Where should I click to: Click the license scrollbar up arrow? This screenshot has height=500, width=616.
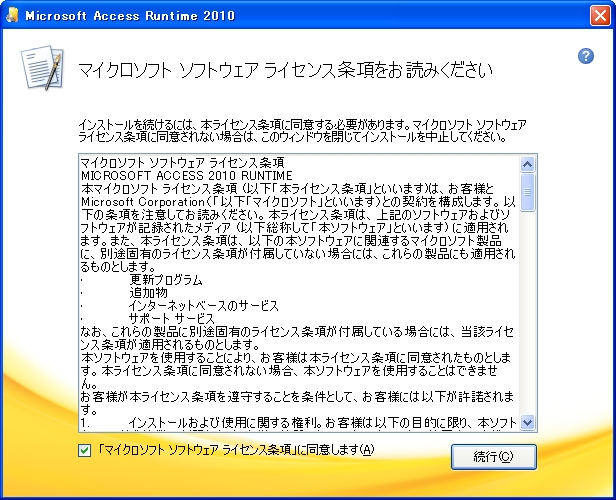[528, 164]
